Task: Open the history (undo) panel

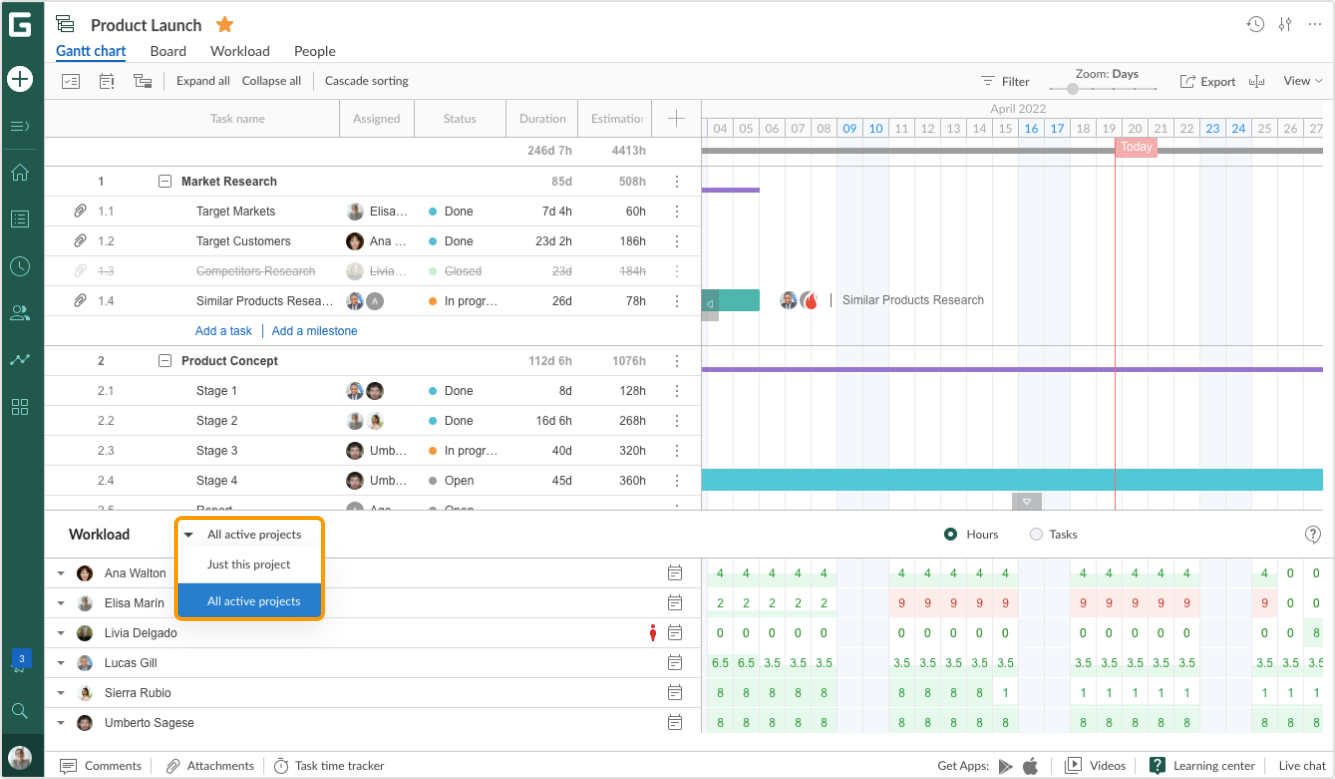Action: coord(1256,23)
